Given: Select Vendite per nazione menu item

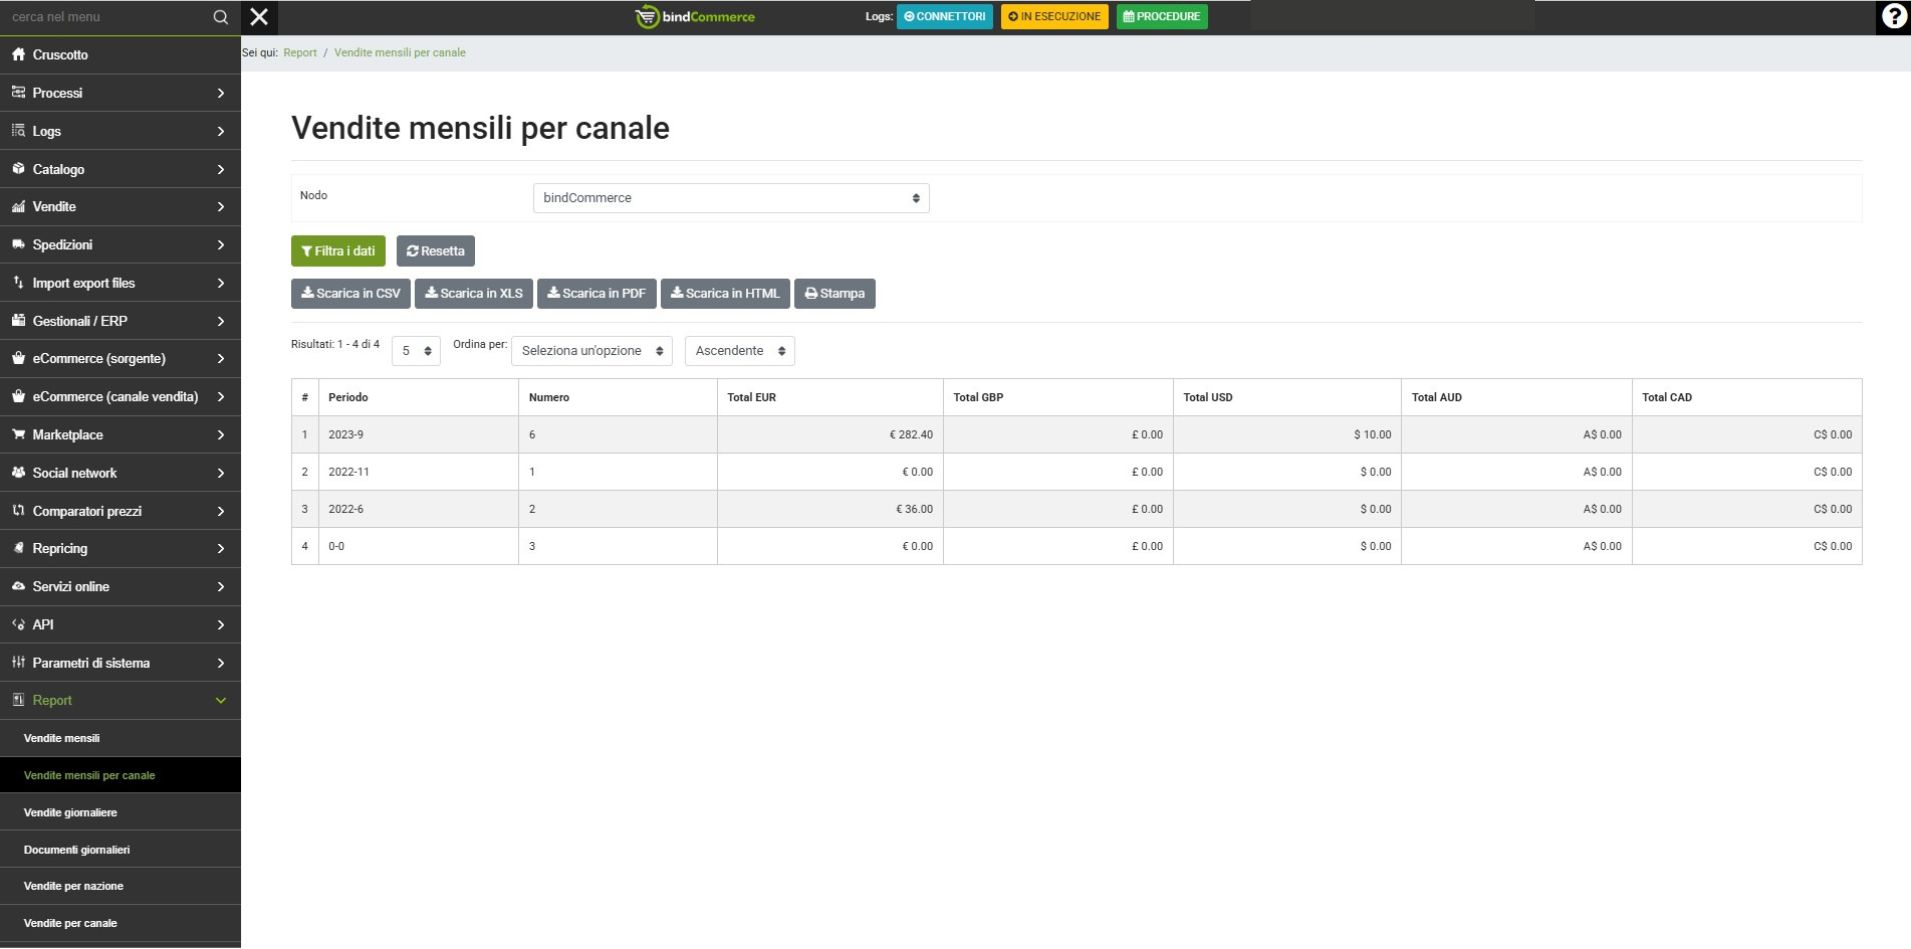Looking at the screenshot, I should tap(73, 886).
